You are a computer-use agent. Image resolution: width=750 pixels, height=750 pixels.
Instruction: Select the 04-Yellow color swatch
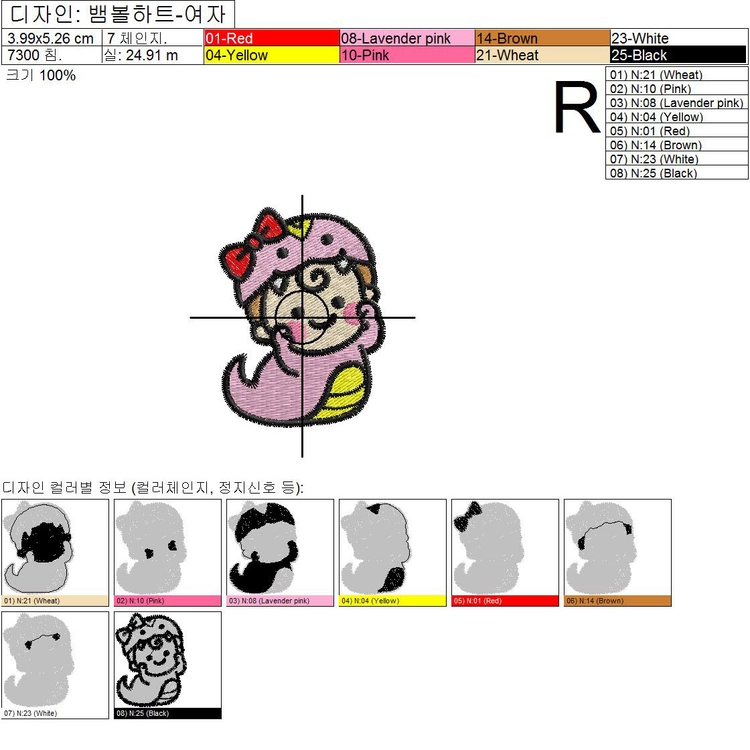[x=272, y=55]
